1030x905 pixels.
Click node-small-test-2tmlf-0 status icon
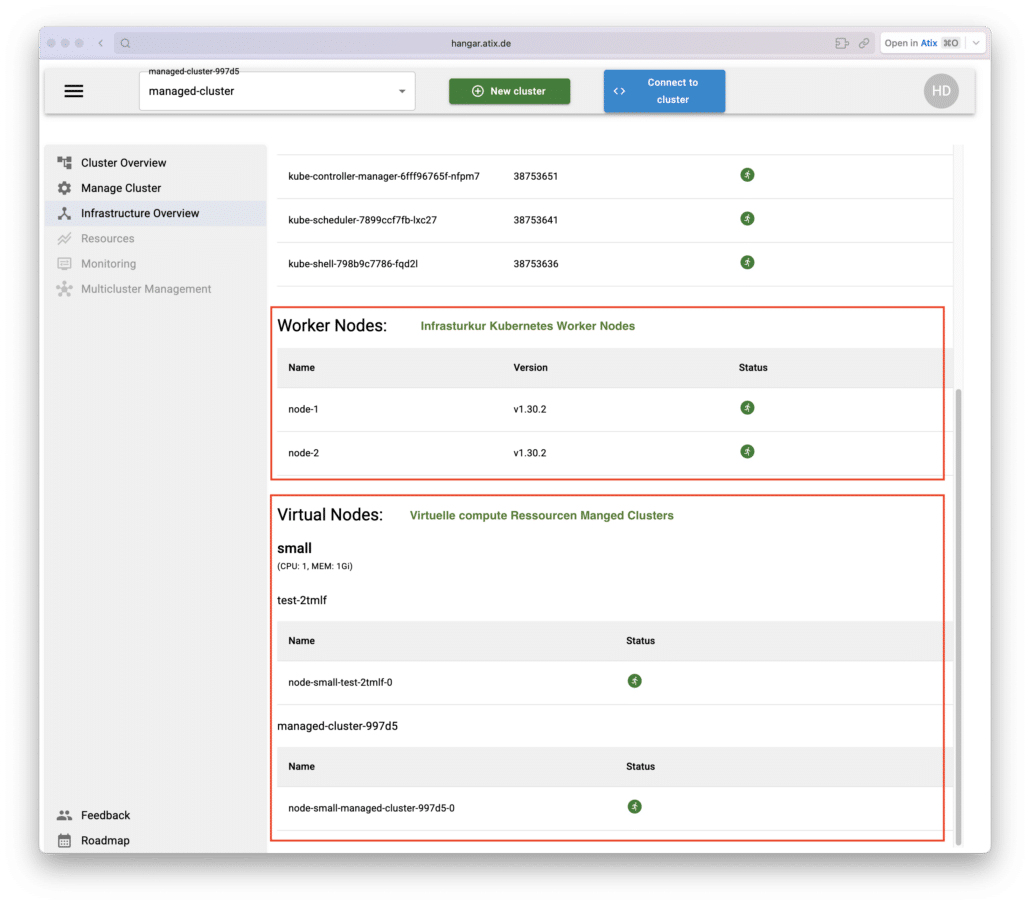click(634, 681)
